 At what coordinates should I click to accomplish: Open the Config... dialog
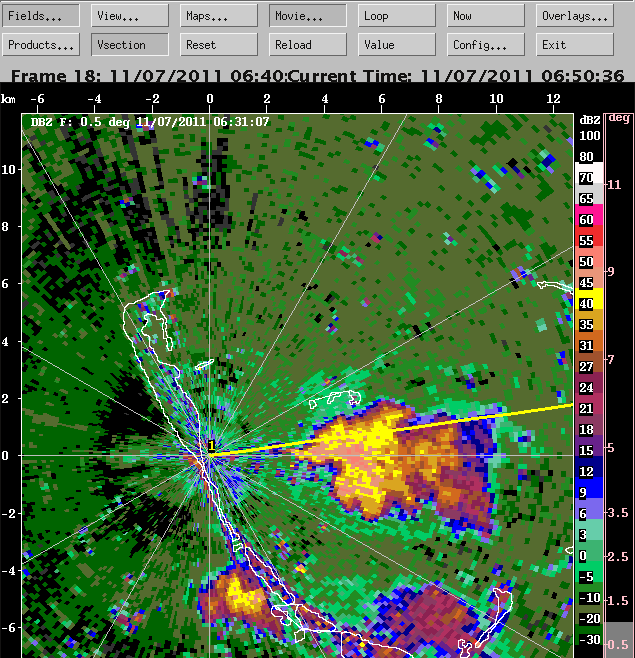pyautogui.click(x=486, y=44)
